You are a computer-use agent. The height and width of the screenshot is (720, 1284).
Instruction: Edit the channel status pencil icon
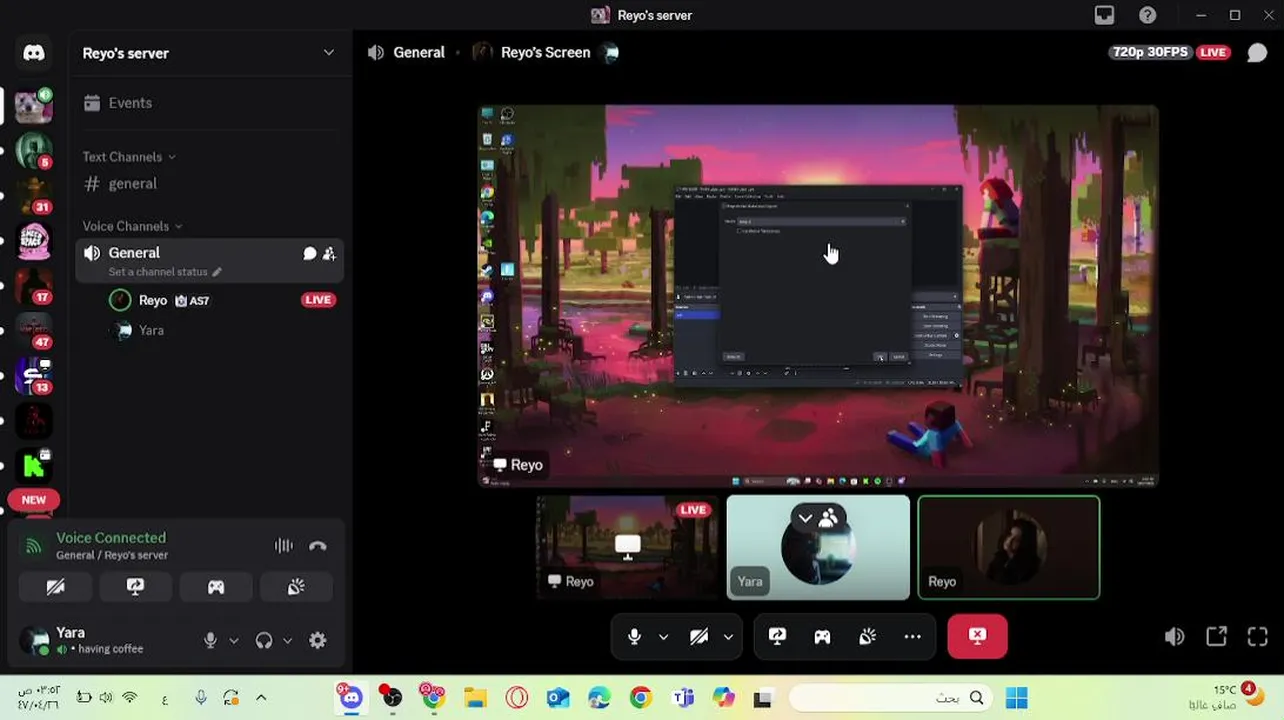(217, 272)
